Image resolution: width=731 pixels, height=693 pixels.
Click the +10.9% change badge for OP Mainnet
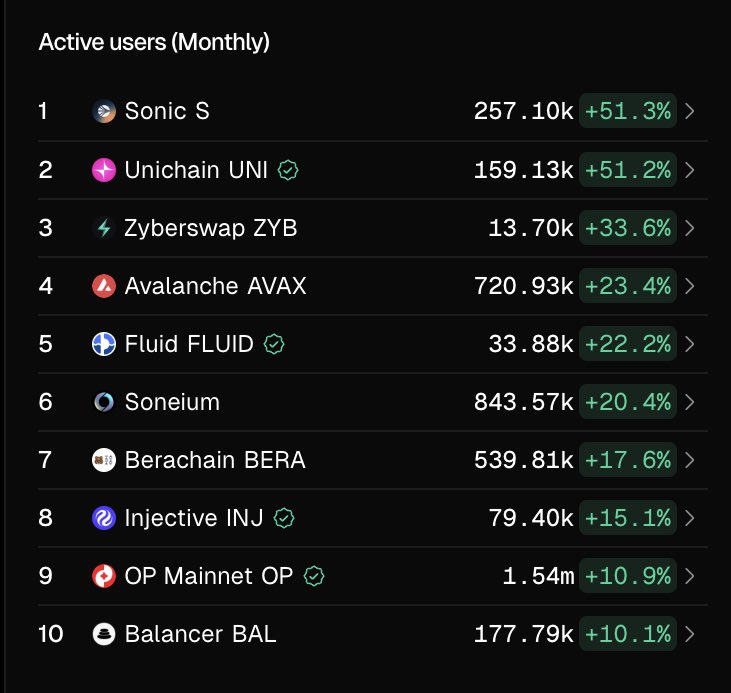pos(628,576)
